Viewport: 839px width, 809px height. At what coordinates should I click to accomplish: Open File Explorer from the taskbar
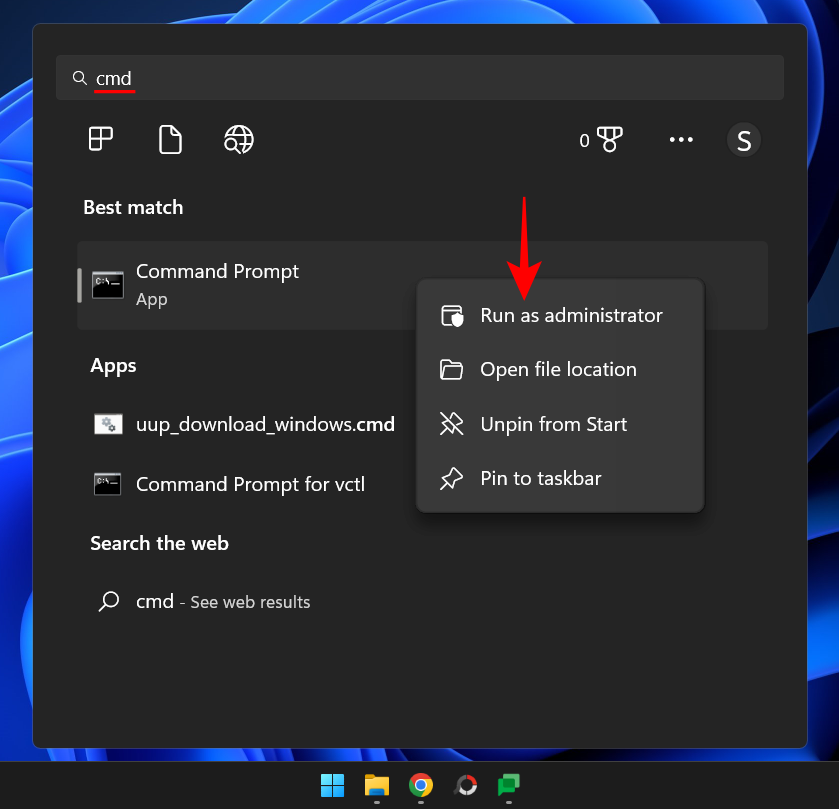[x=377, y=785]
